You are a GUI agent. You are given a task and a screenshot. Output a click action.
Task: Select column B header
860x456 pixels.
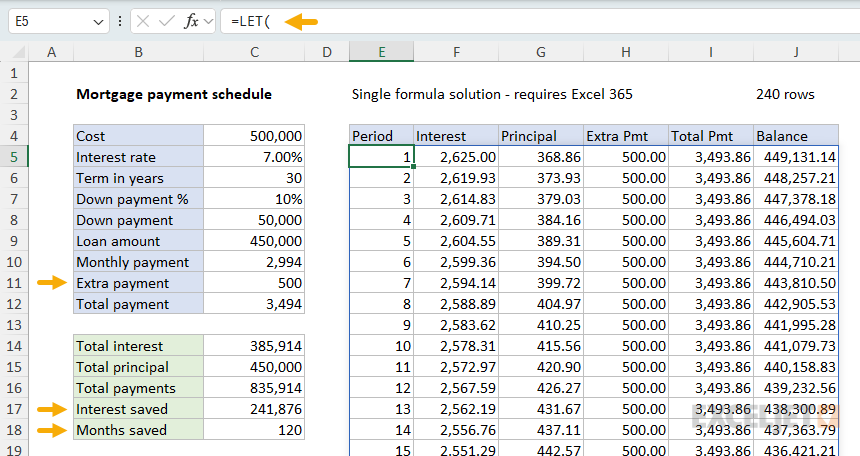tap(138, 52)
